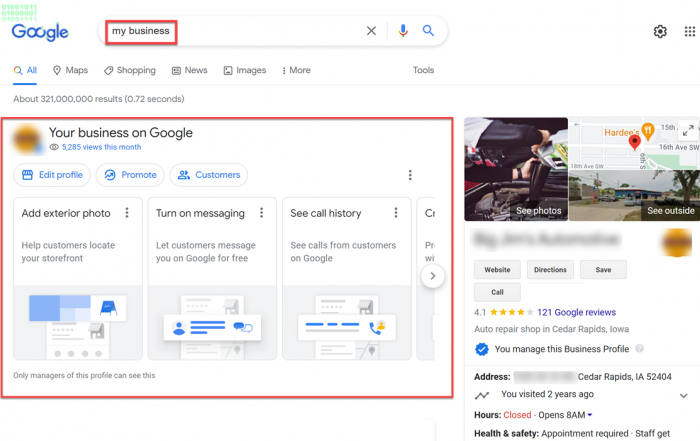Open the More search filters menu
The image size is (700, 441).
pyautogui.click(x=296, y=70)
